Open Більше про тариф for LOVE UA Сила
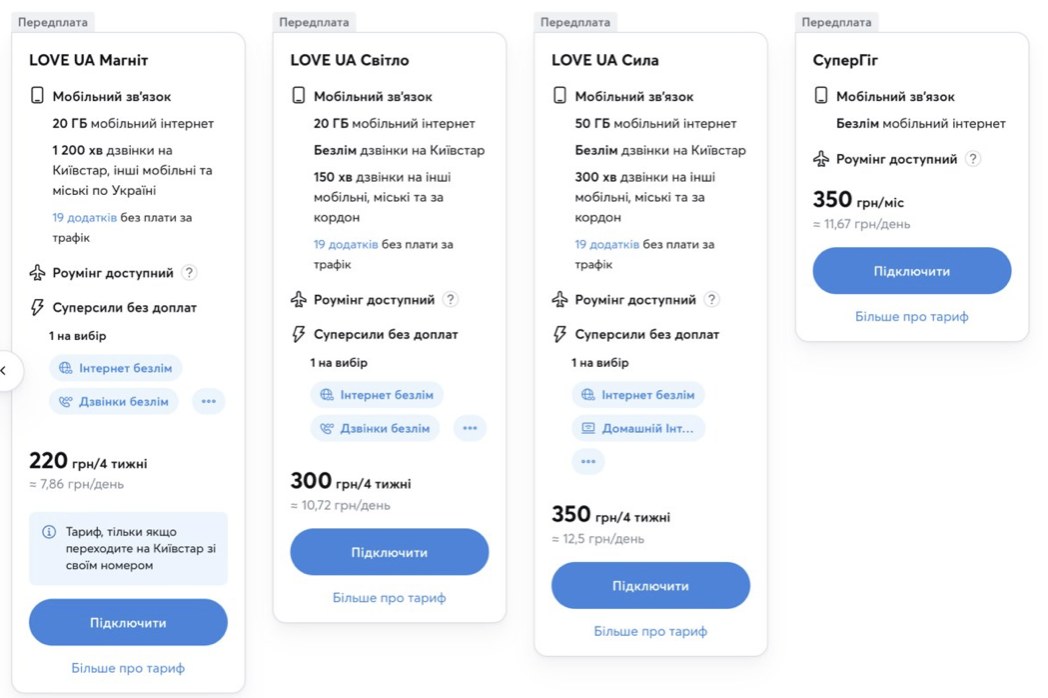Viewport: 1048px width, 698px height. [650, 631]
